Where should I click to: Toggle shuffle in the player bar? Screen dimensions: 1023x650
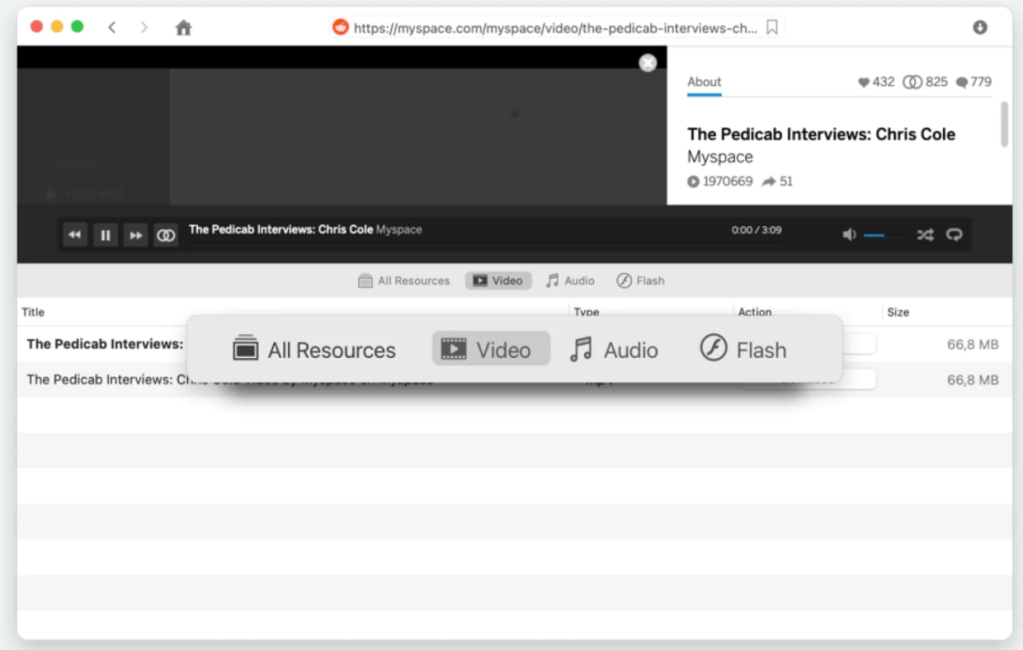point(925,234)
